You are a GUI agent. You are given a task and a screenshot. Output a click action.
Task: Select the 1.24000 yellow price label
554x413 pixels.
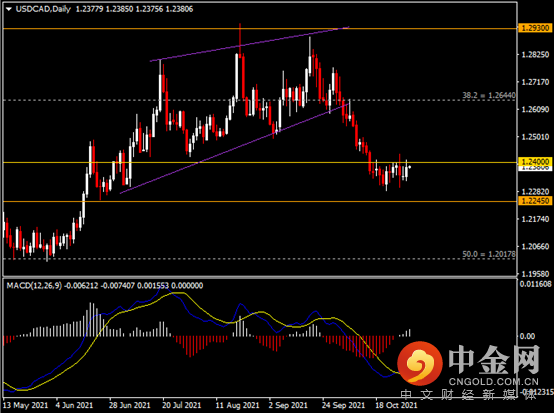535,161
